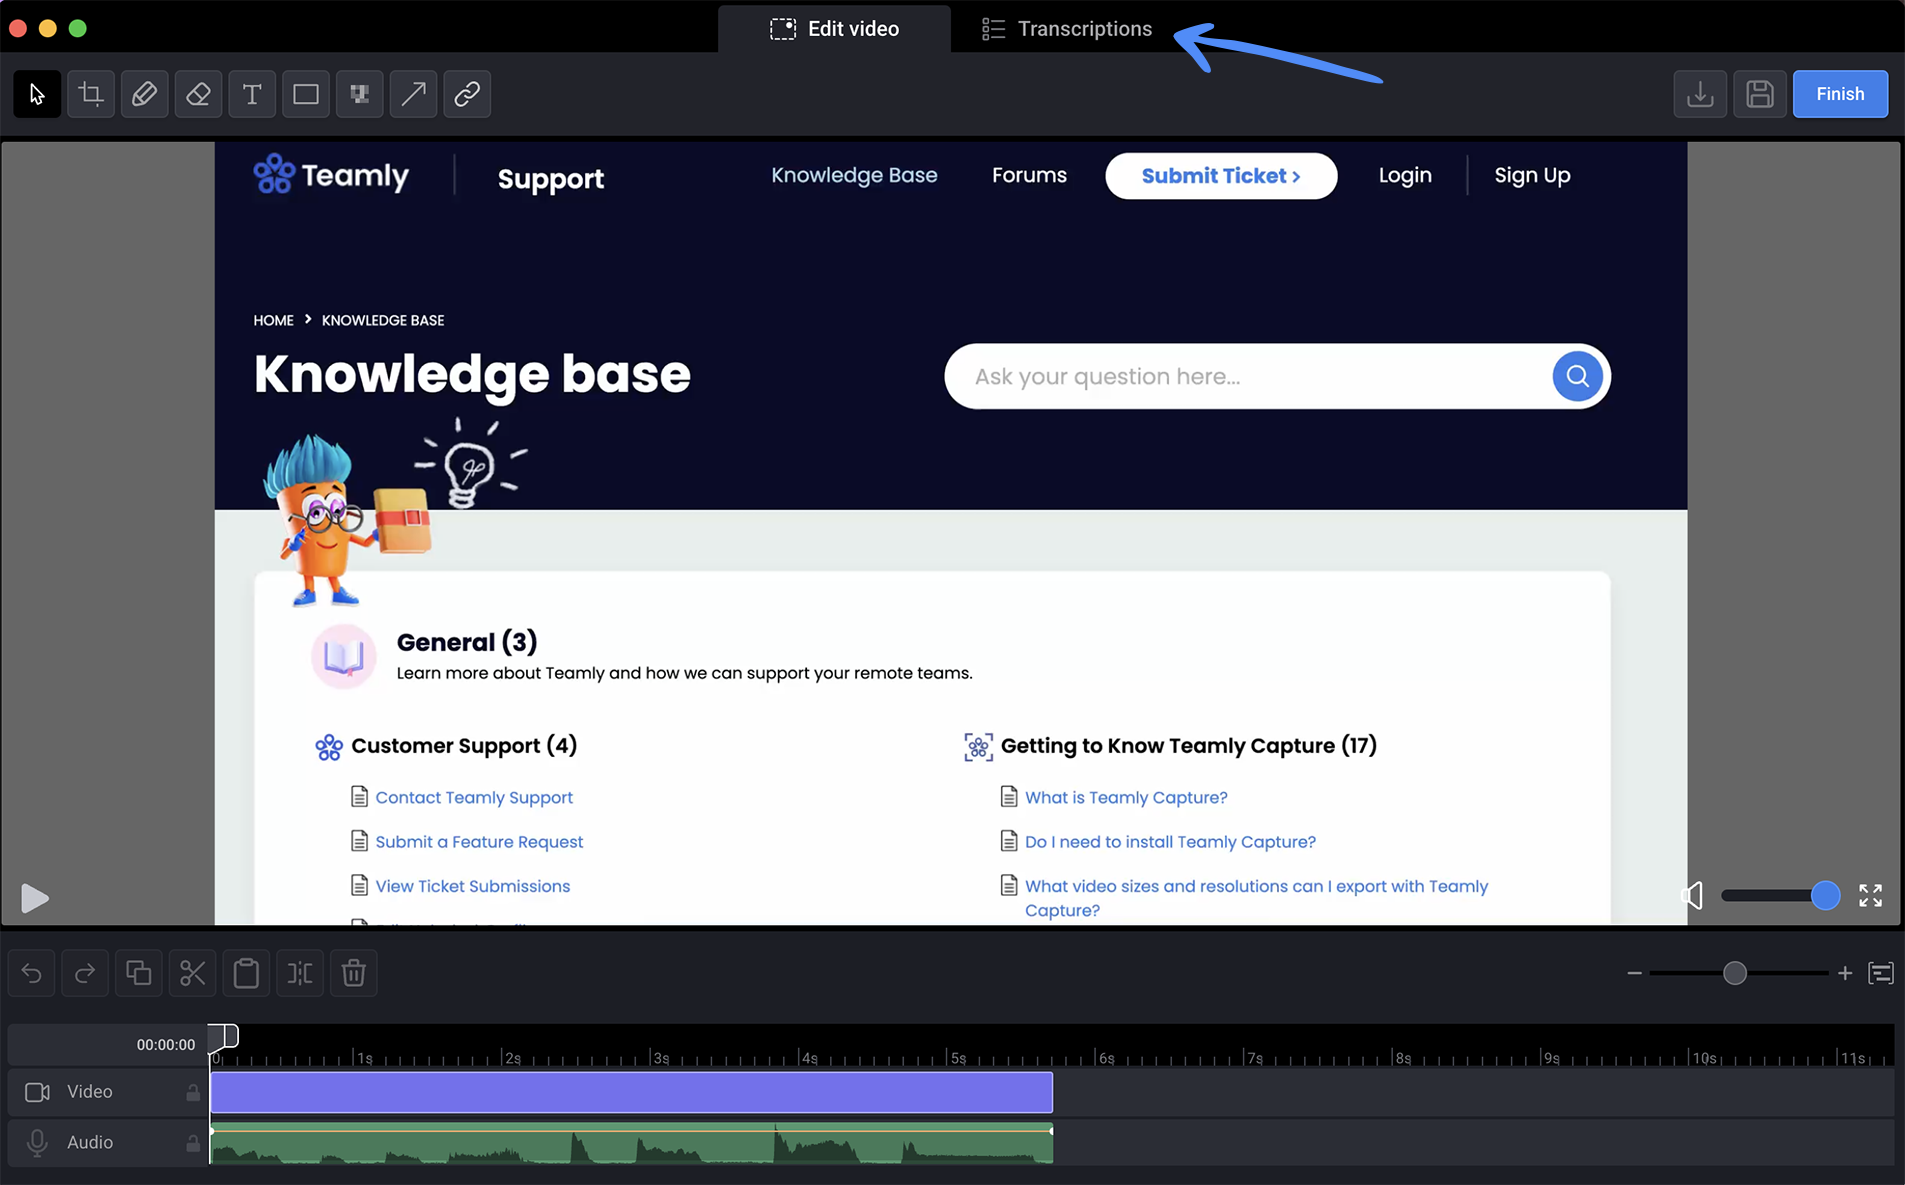Open the Forums nav link
Viewport: 1905px width, 1185px height.
1029,175
